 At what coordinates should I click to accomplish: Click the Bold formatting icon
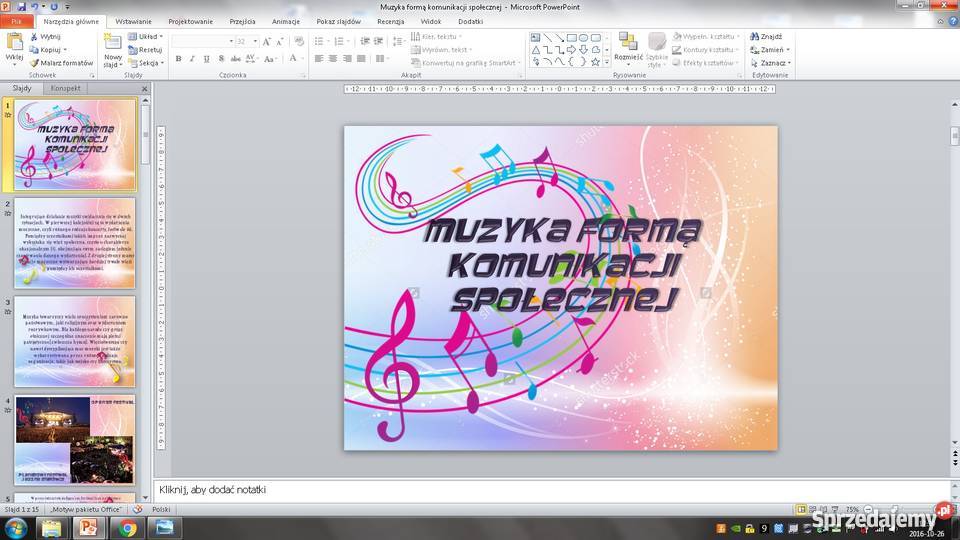coord(179,59)
